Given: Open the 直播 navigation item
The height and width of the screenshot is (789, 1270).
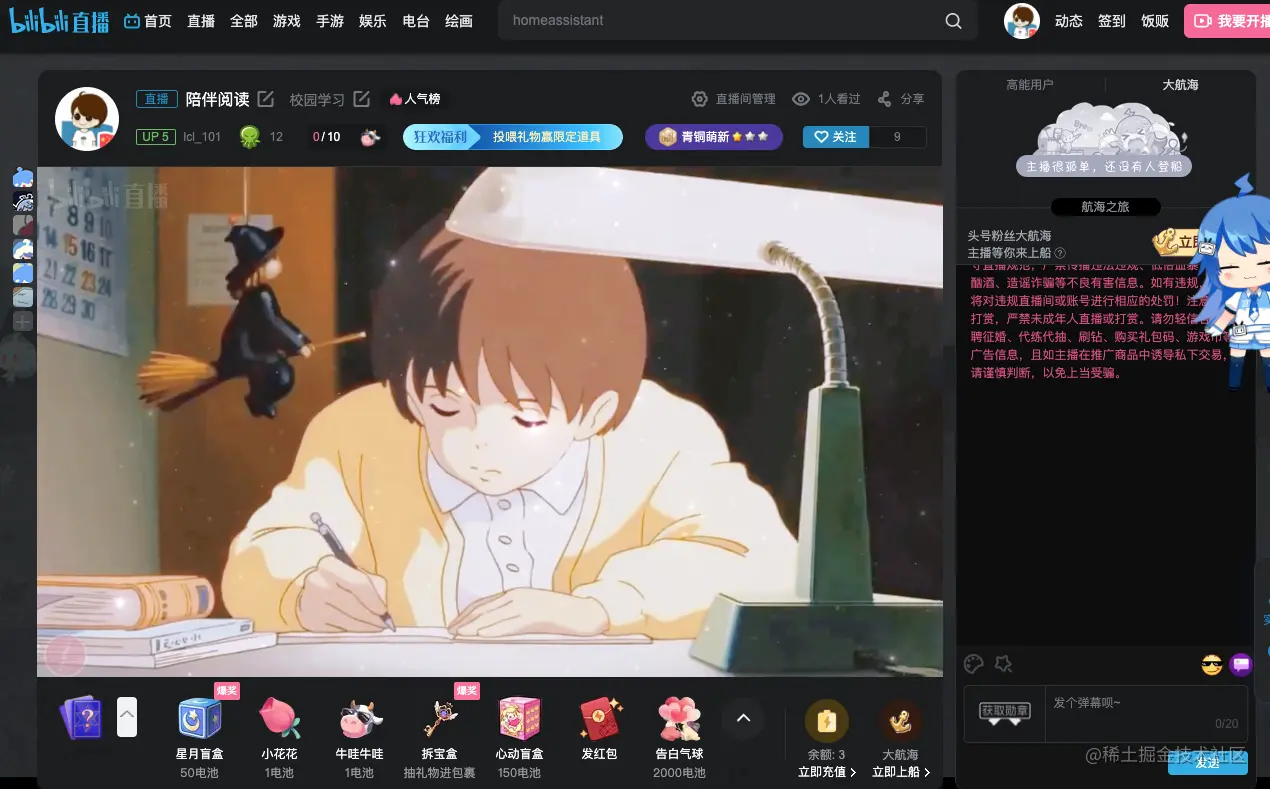Looking at the screenshot, I should click(x=201, y=20).
